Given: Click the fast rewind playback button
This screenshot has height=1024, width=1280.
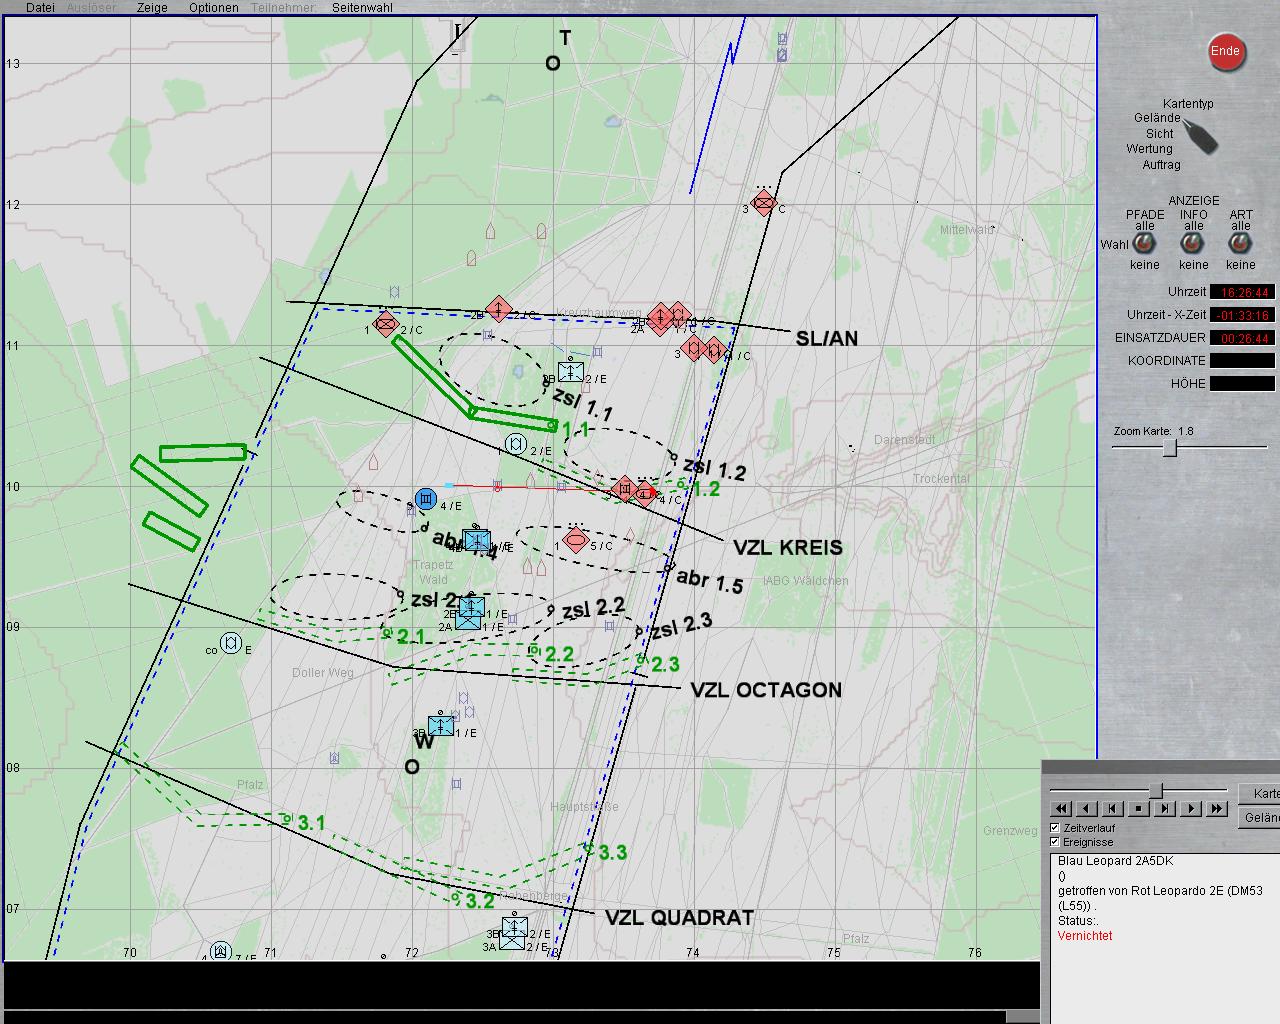Looking at the screenshot, I should click(1061, 808).
